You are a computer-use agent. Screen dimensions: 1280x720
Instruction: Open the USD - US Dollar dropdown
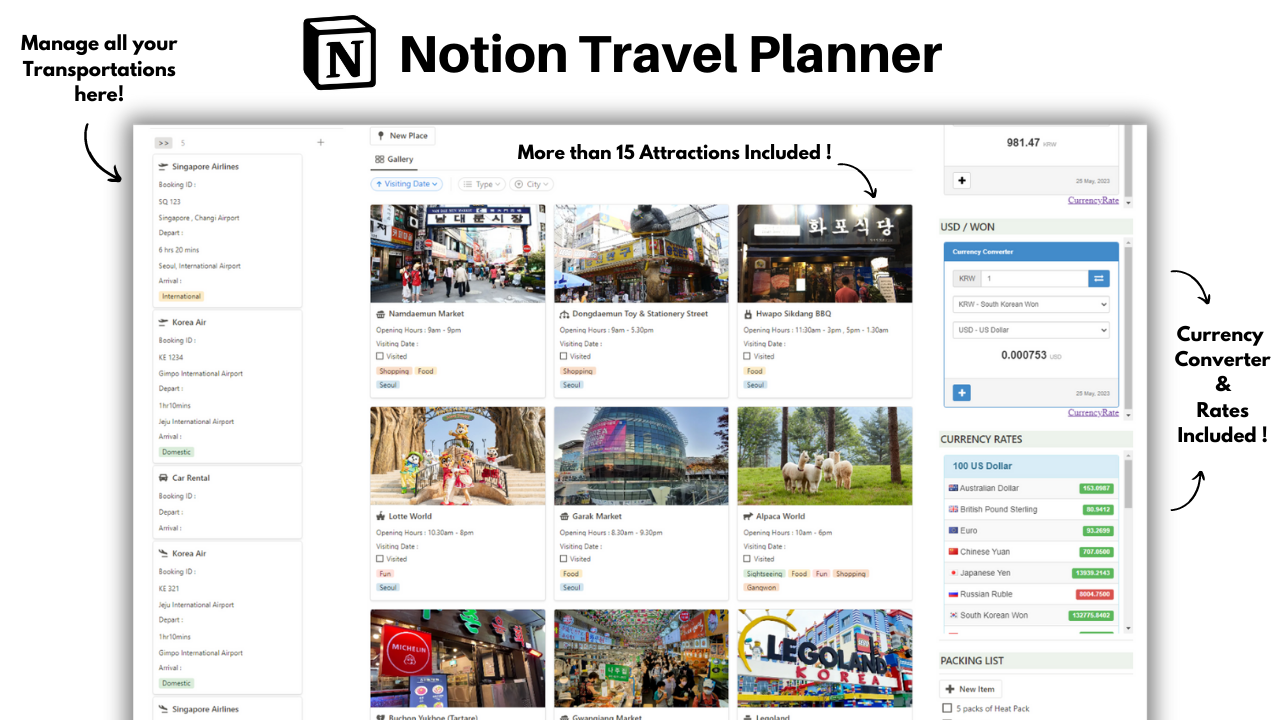(1031, 329)
